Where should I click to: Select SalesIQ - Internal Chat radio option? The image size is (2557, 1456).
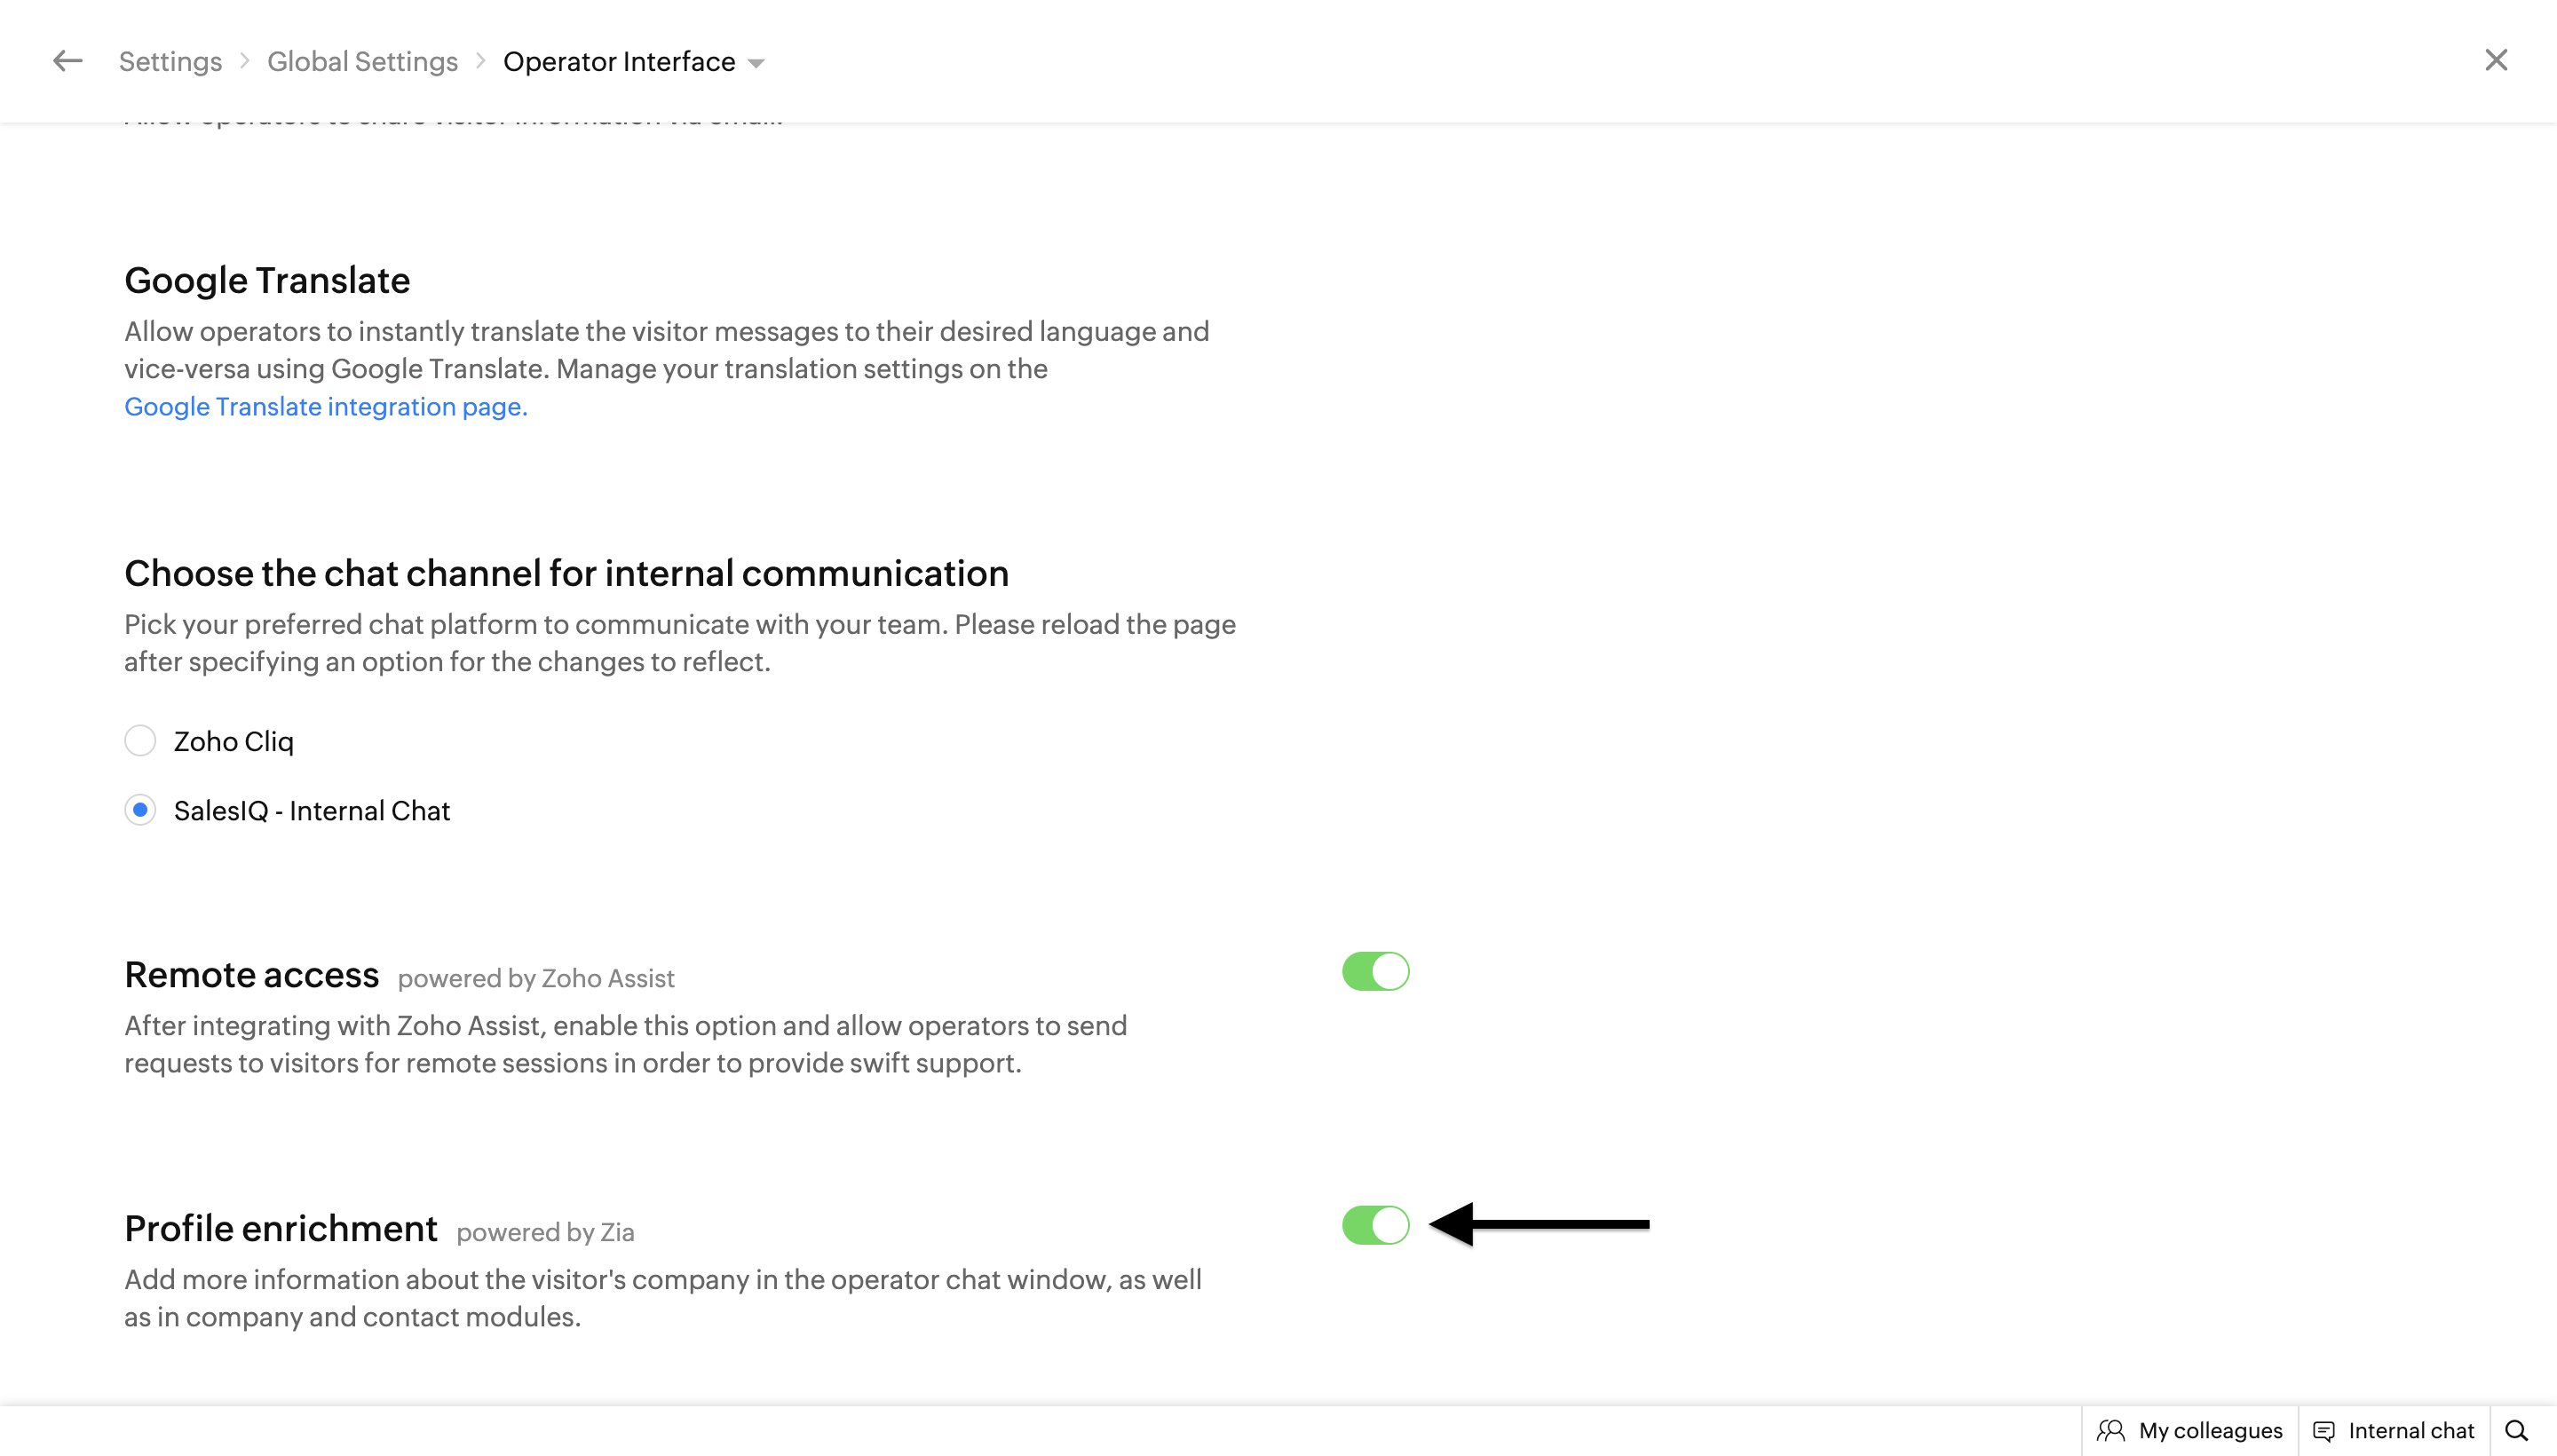click(x=140, y=810)
